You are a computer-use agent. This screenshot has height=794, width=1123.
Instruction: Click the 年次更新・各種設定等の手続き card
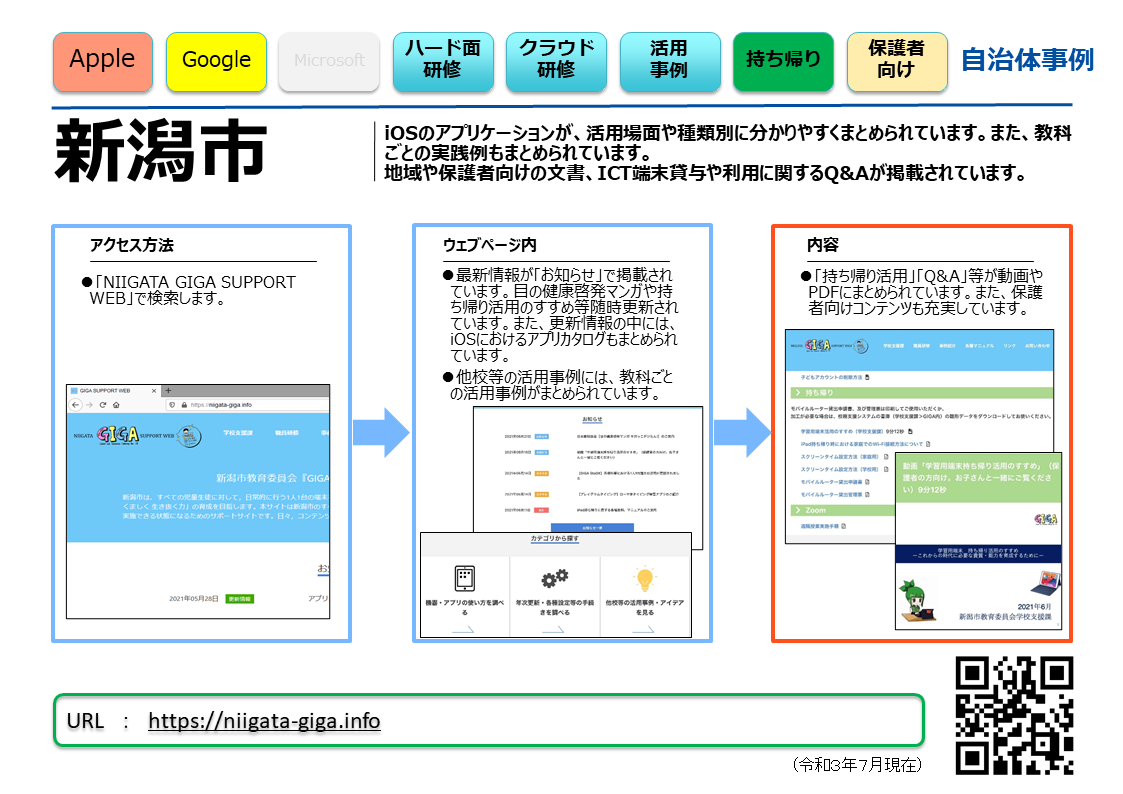(555, 596)
